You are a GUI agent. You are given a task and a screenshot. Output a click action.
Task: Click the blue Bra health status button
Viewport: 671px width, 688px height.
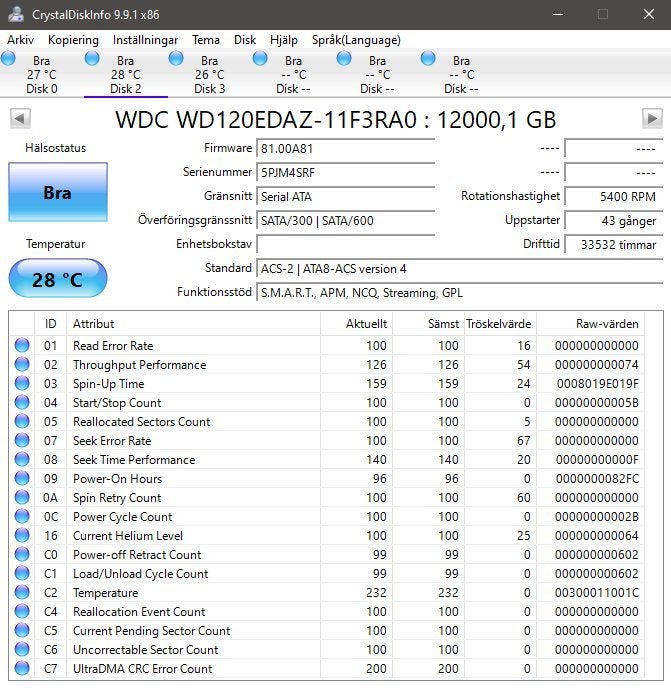coord(58,192)
